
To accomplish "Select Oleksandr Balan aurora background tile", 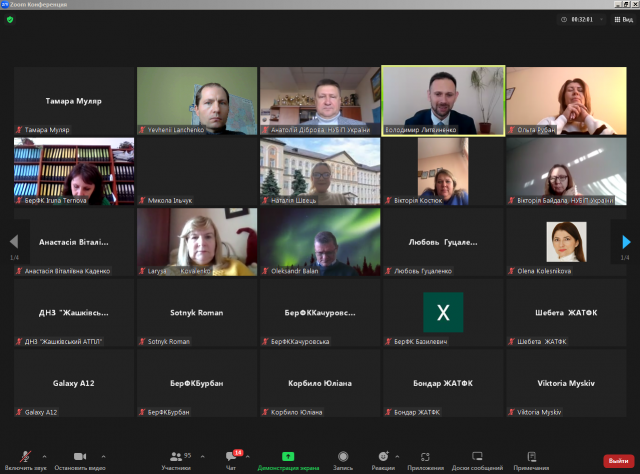I will (x=320, y=242).
